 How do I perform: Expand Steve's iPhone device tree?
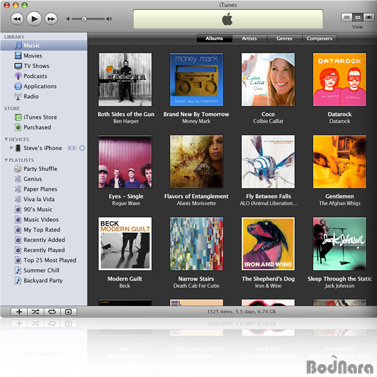coord(11,148)
